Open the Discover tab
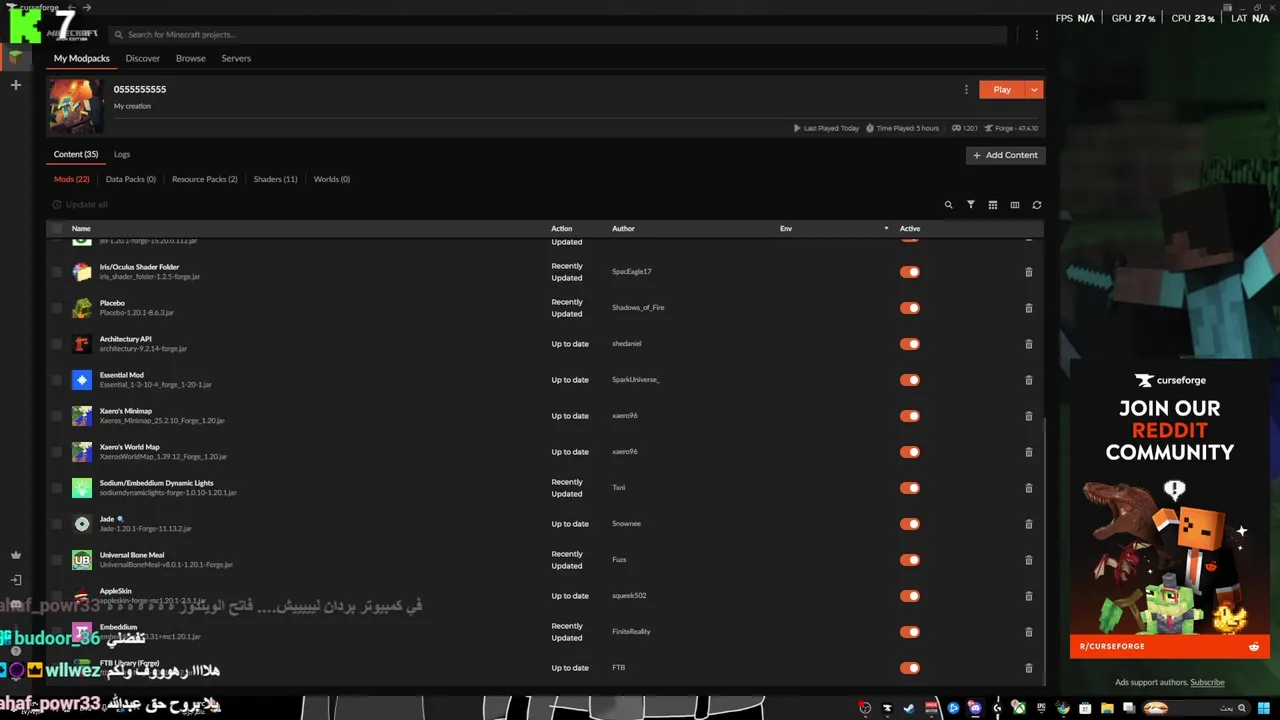 [143, 58]
